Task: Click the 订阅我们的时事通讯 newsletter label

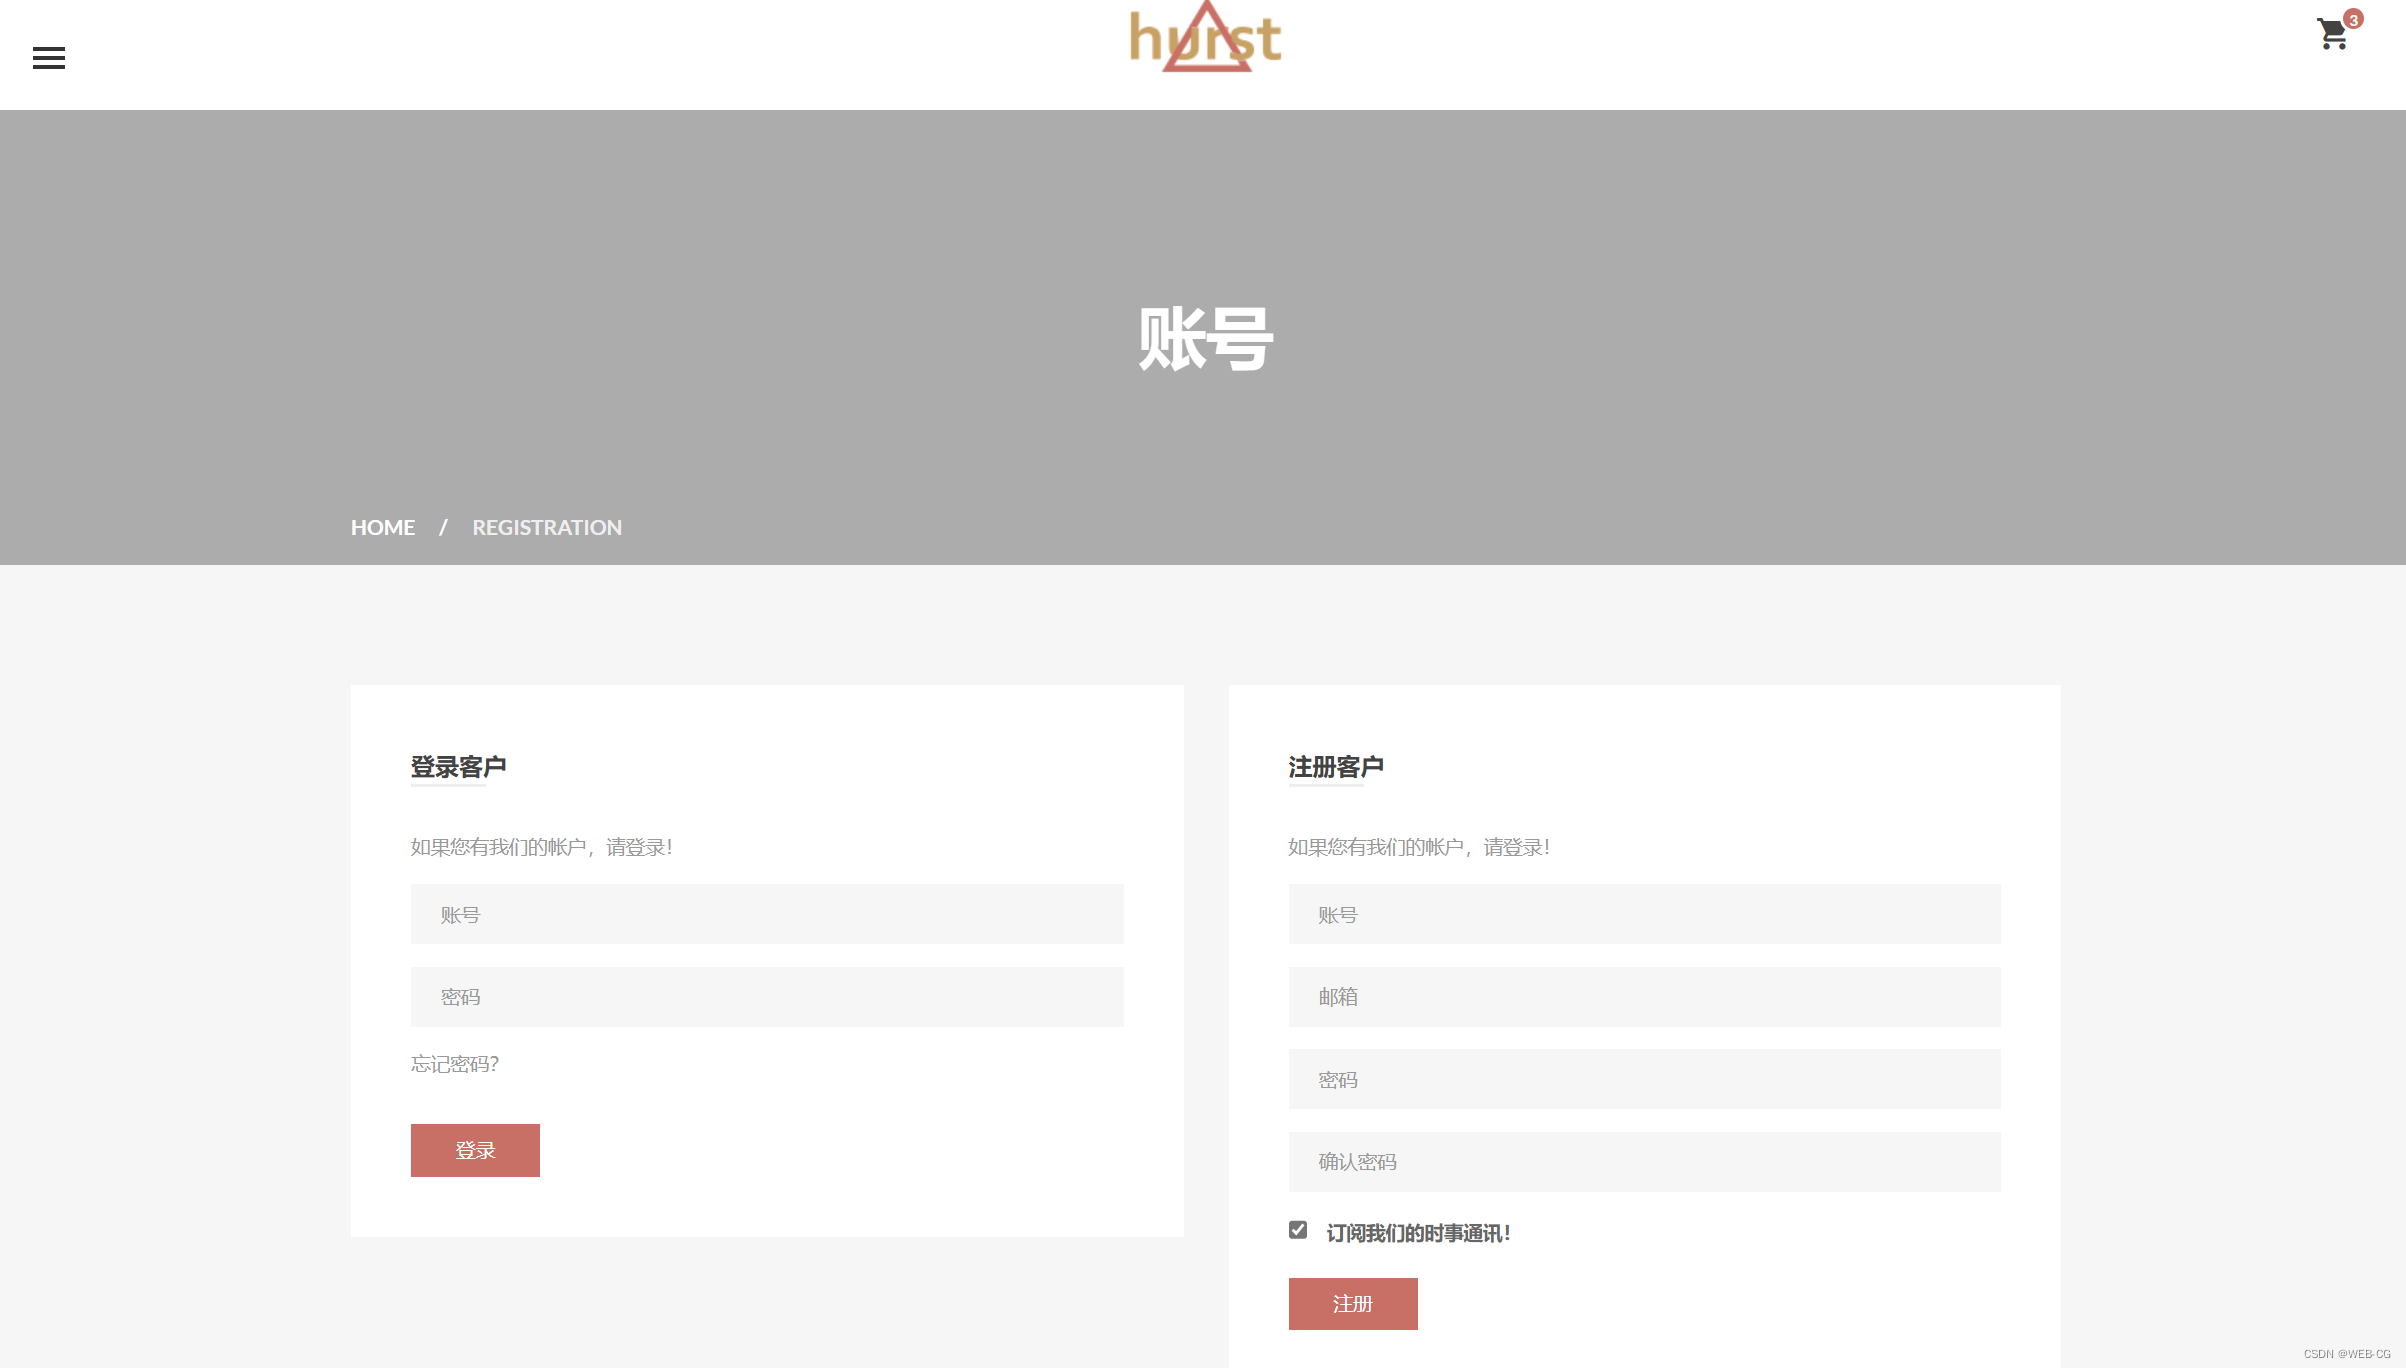Action: [x=1417, y=1233]
